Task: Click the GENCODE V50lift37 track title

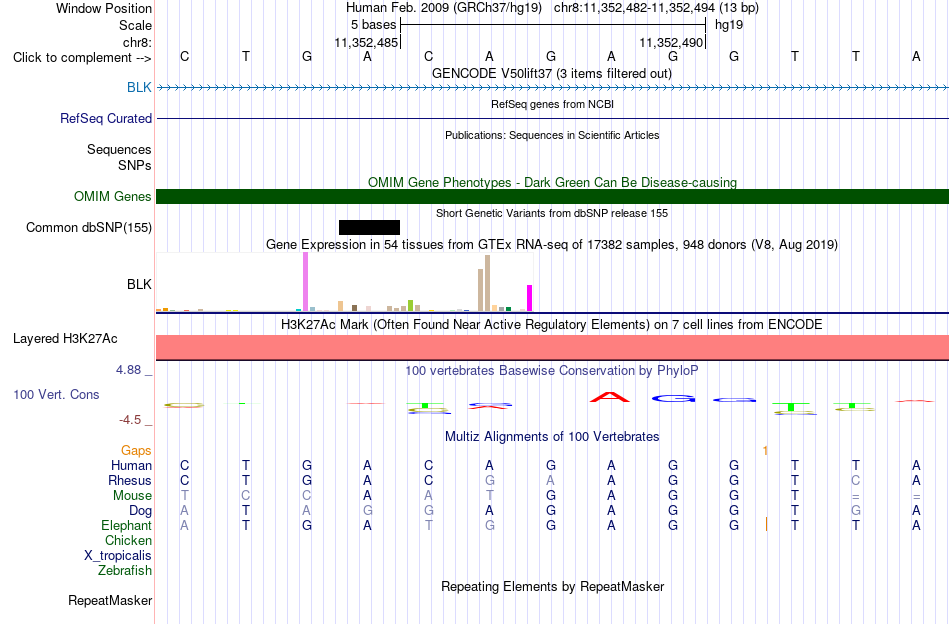Action: click(552, 73)
